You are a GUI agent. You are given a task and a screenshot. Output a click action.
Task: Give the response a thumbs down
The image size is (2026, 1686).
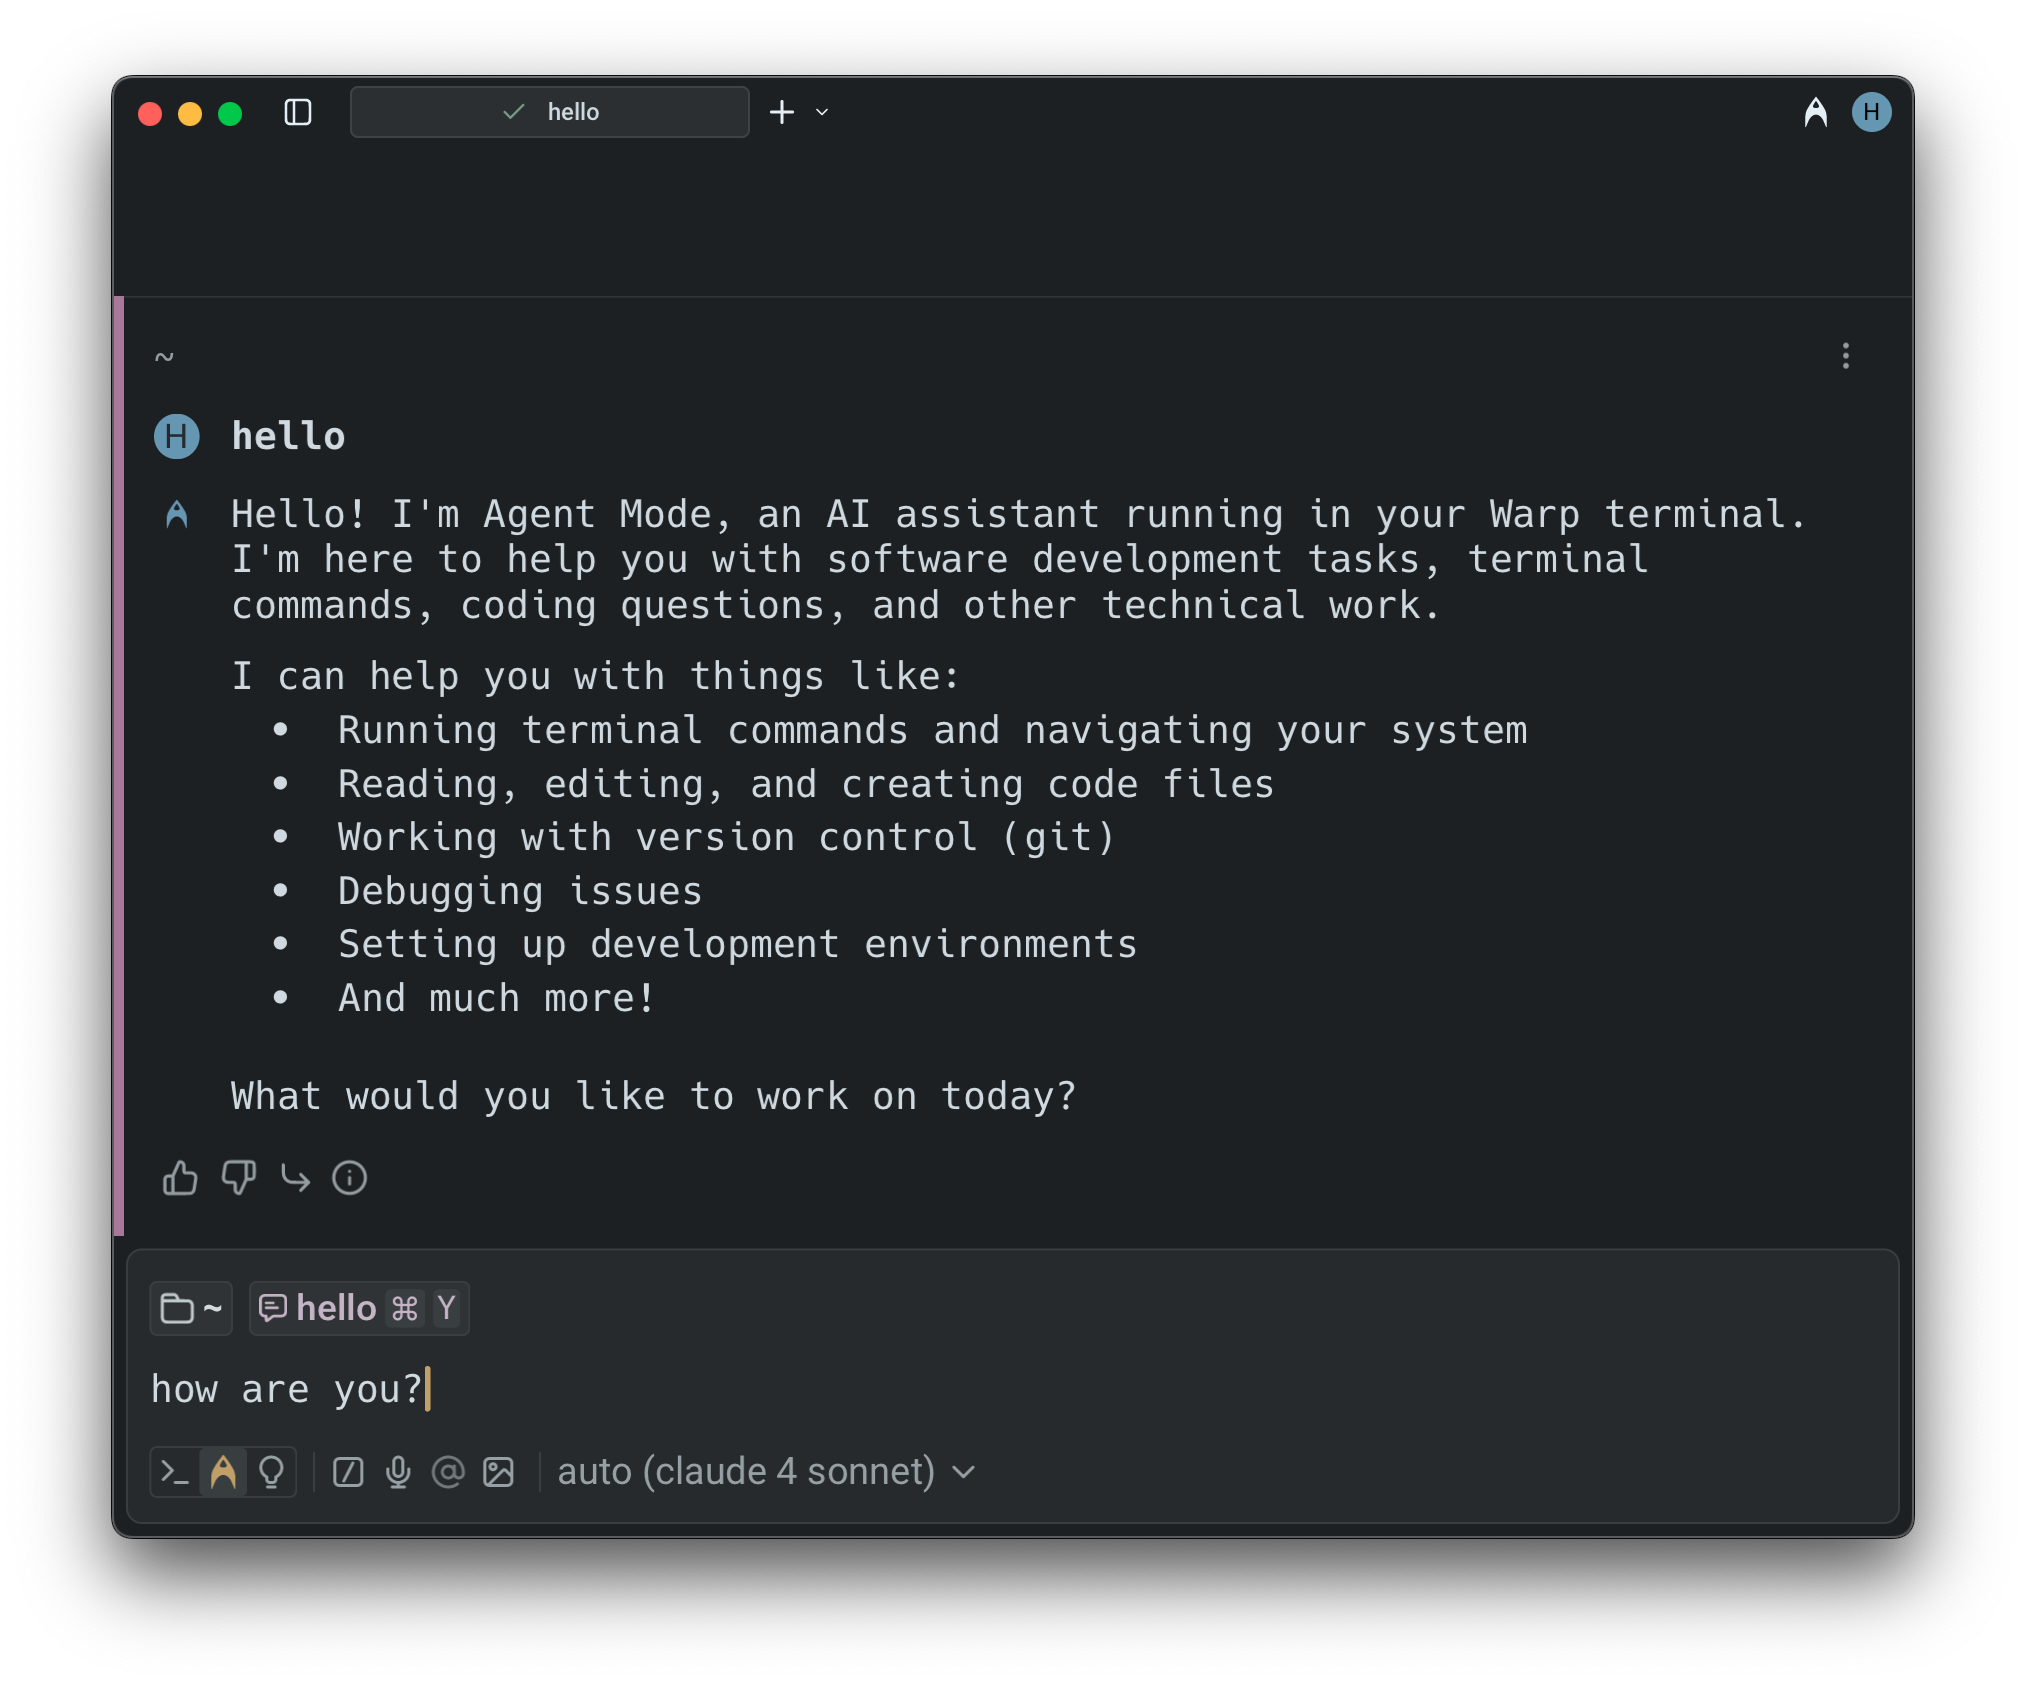pos(238,1178)
